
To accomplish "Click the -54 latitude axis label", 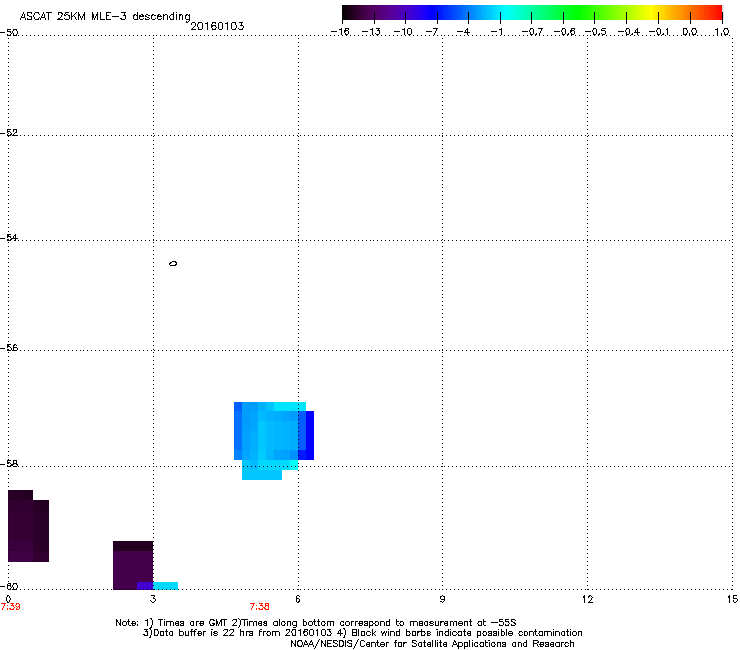I will tap(9, 238).
